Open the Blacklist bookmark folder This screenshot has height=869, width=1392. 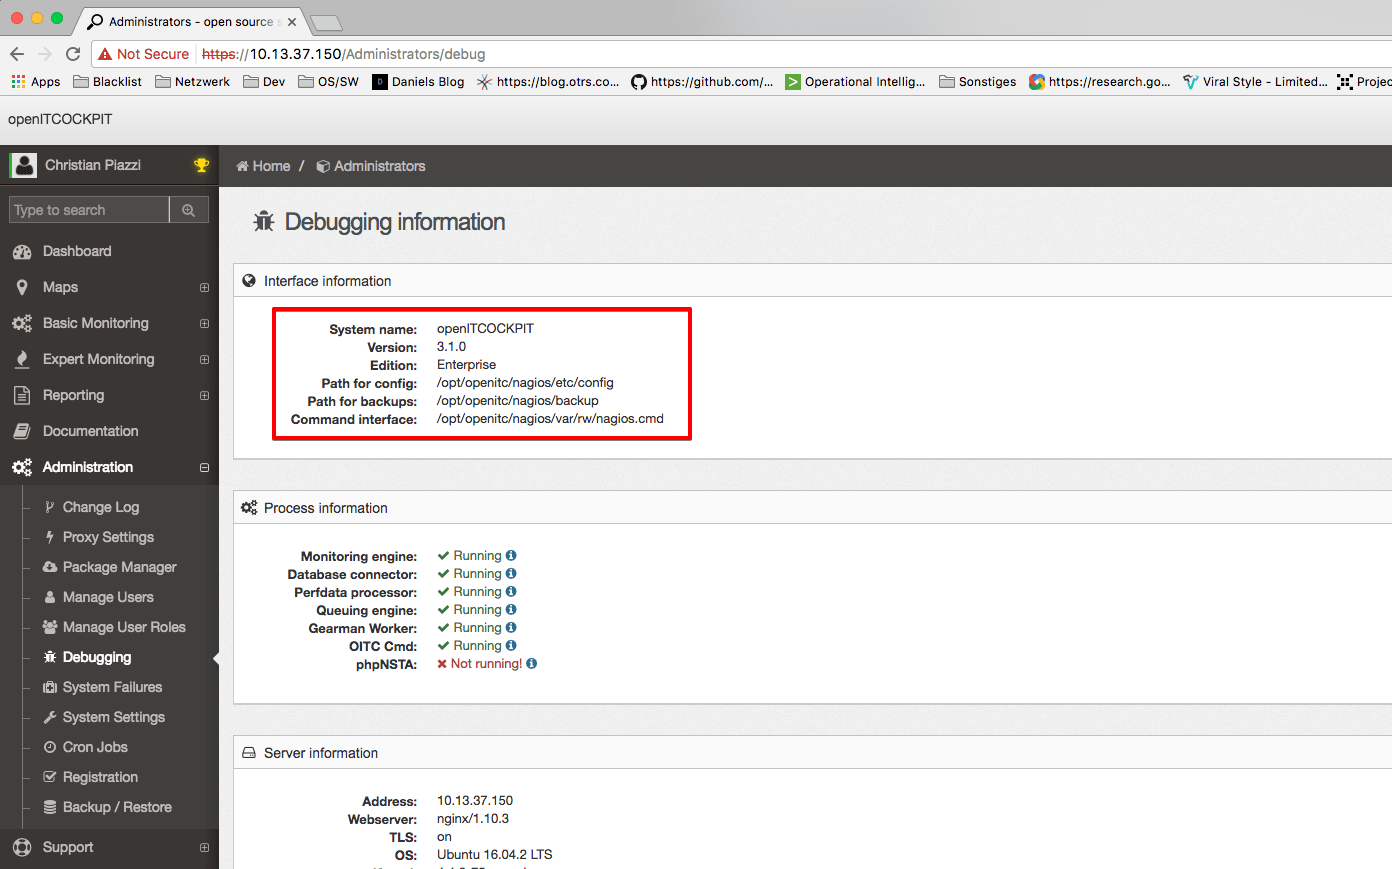[x=108, y=82]
